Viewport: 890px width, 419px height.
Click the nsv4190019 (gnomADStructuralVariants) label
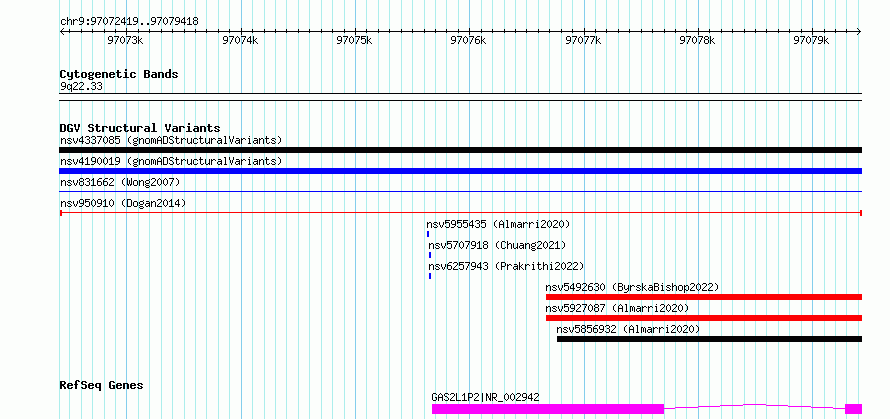[x=171, y=161]
